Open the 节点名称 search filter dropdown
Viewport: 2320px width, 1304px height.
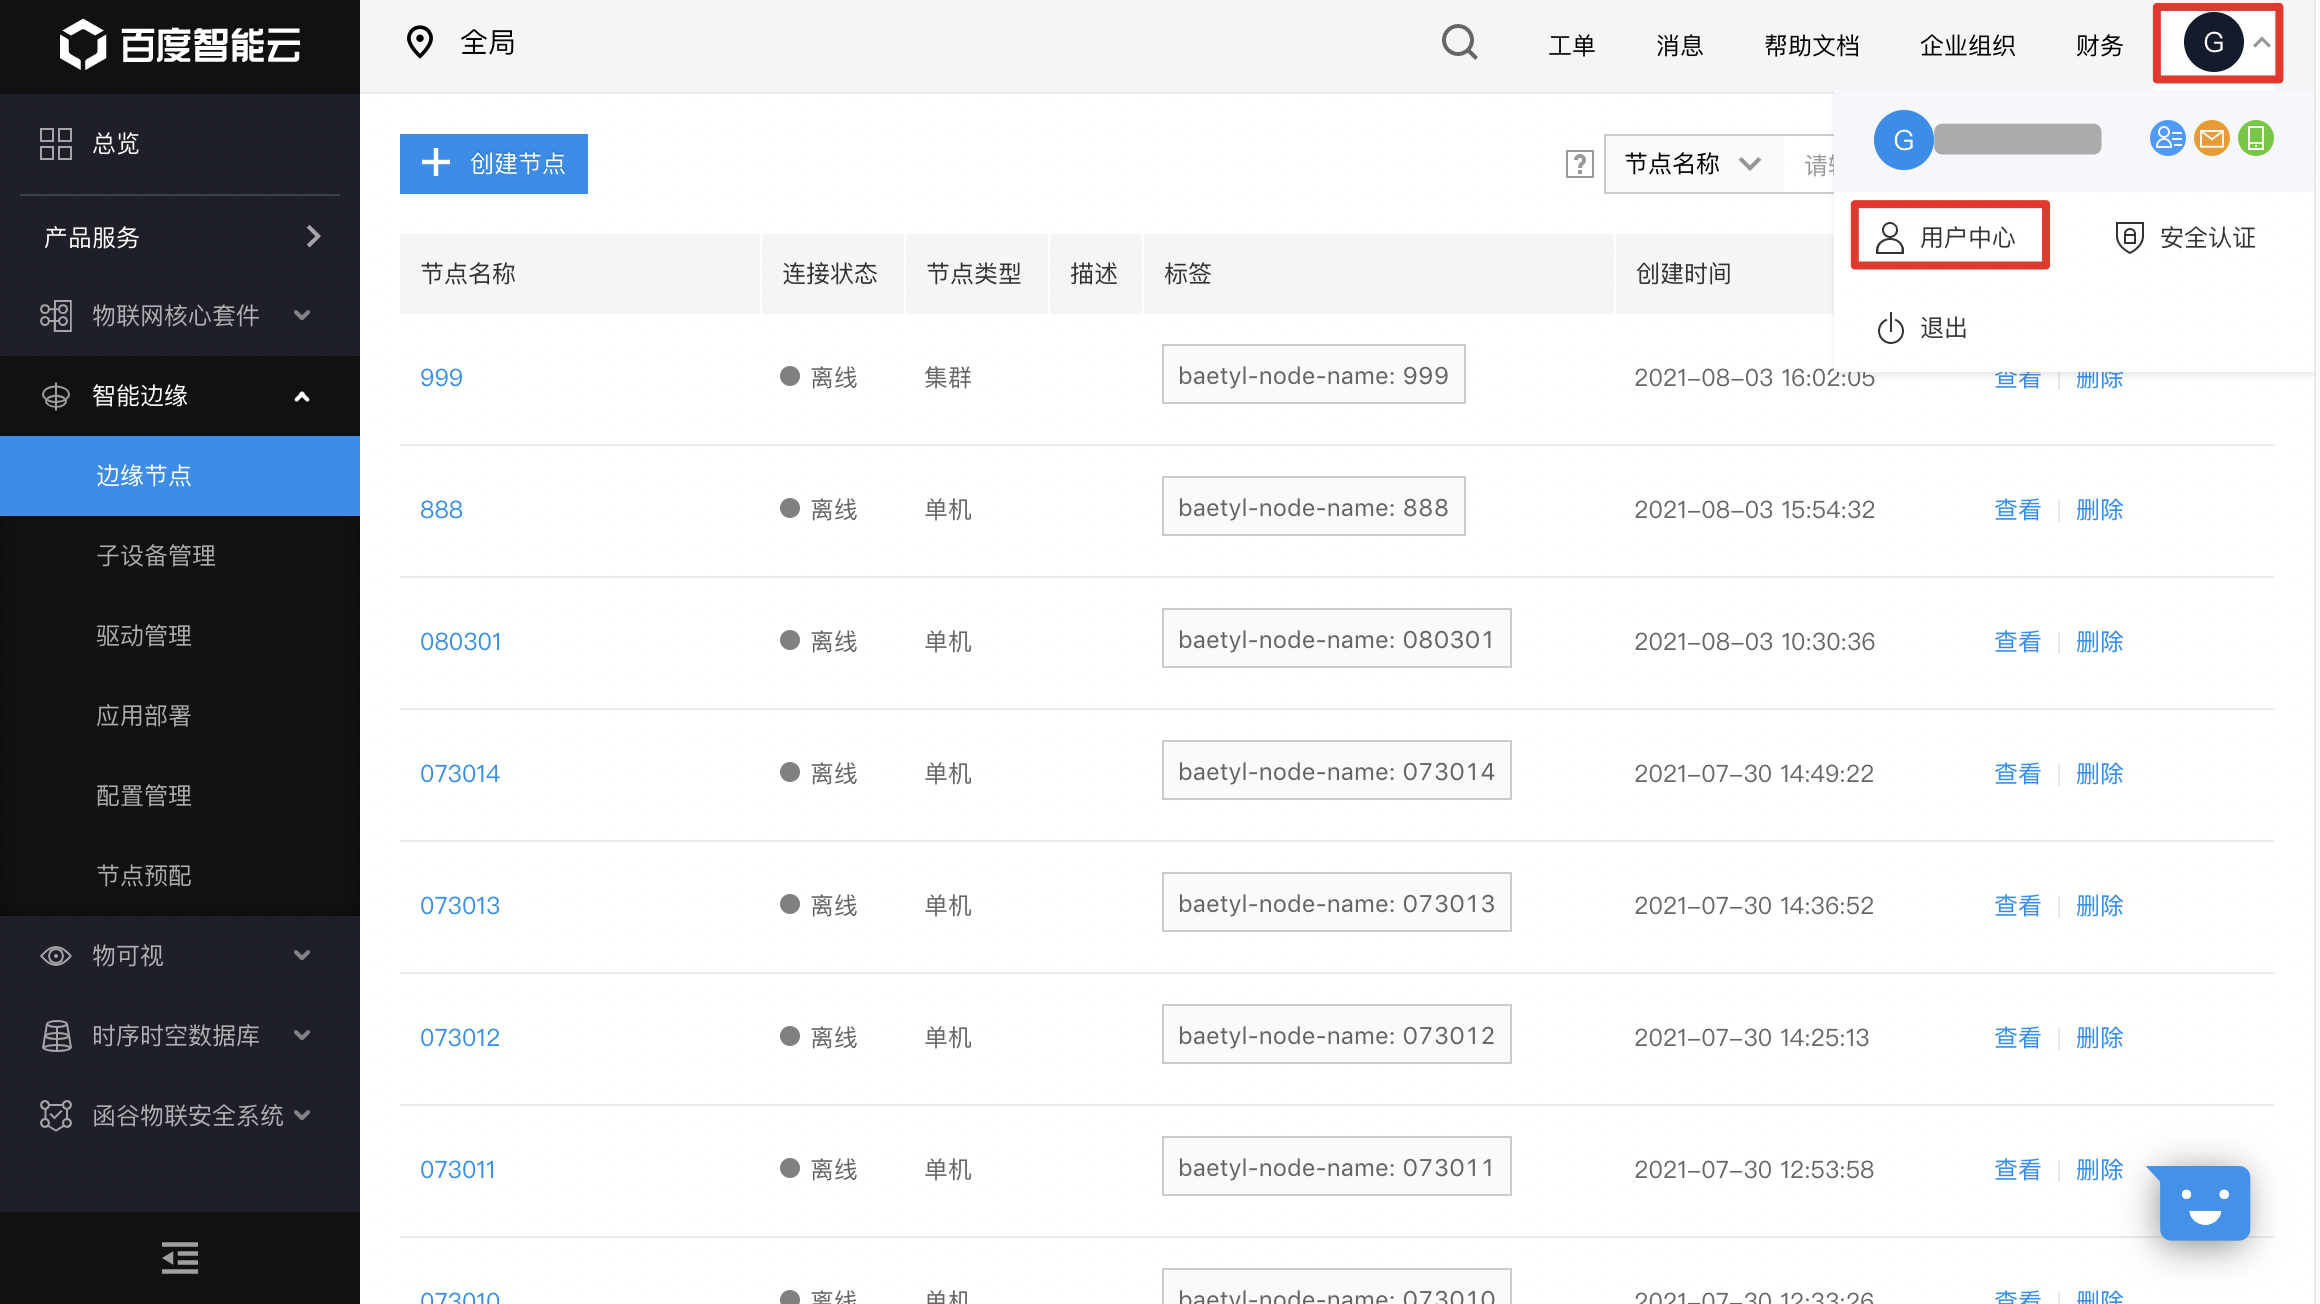(x=1693, y=164)
